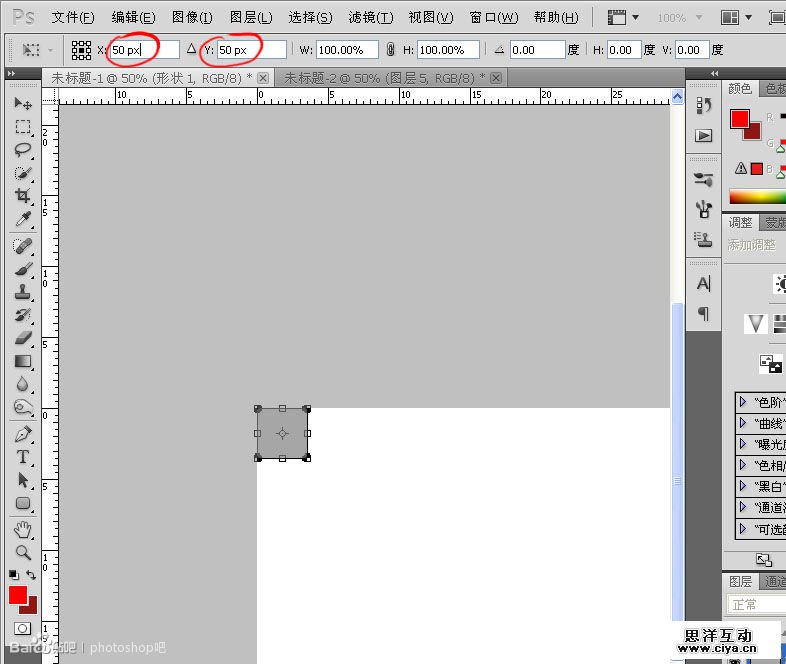Select the Hand tool
The image size is (786, 664).
(22, 529)
